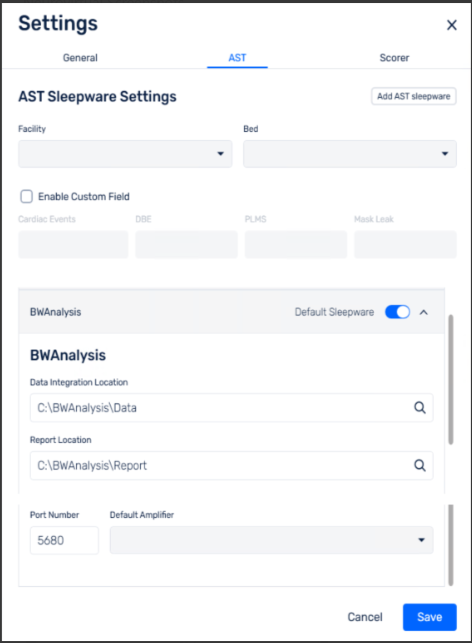Enable Custom Field checkbox
The width and height of the screenshot is (472, 643).
(27, 196)
